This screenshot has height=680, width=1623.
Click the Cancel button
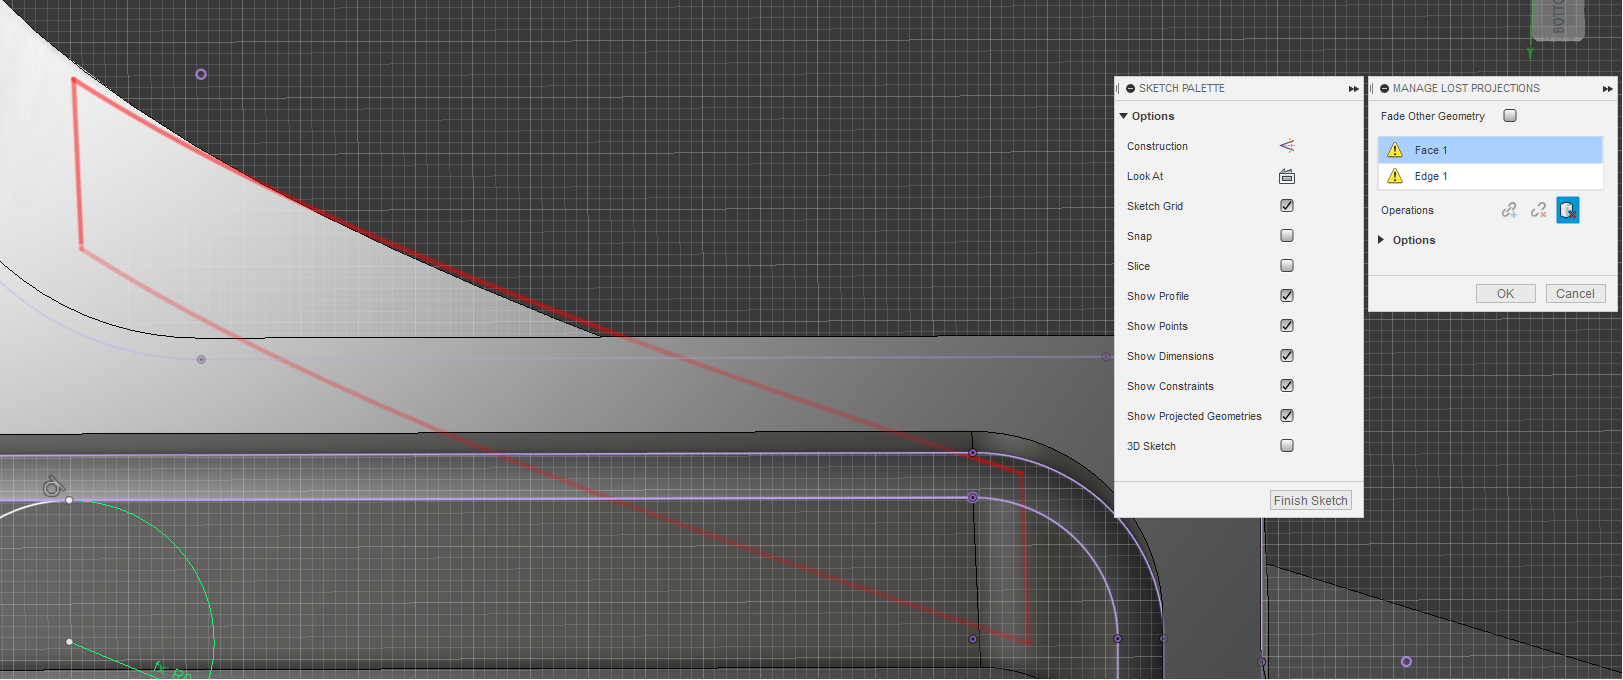pyautogui.click(x=1575, y=294)
